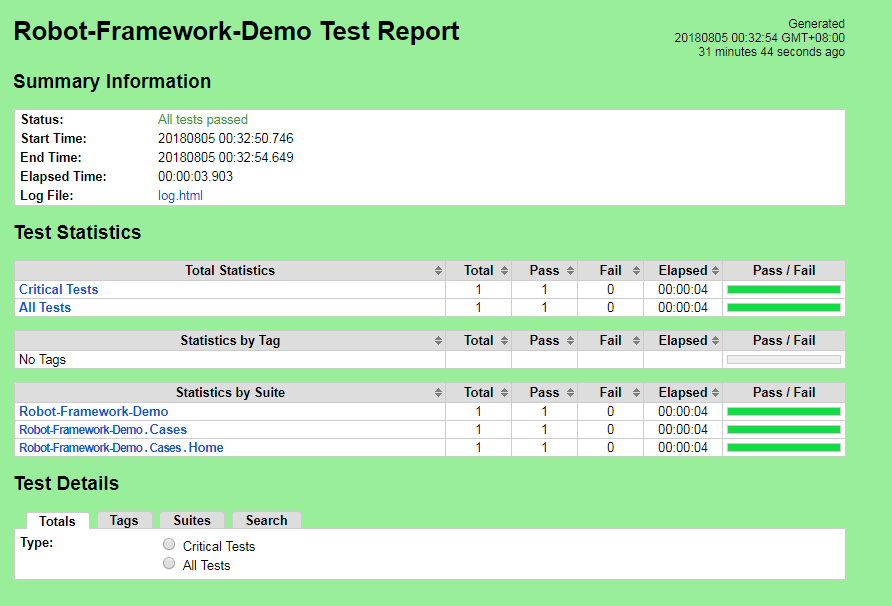892x606 pixels.
Task: Sort Statistics by Suite Total column arrows
Action: pyautogui.click(x=504, y=393)
